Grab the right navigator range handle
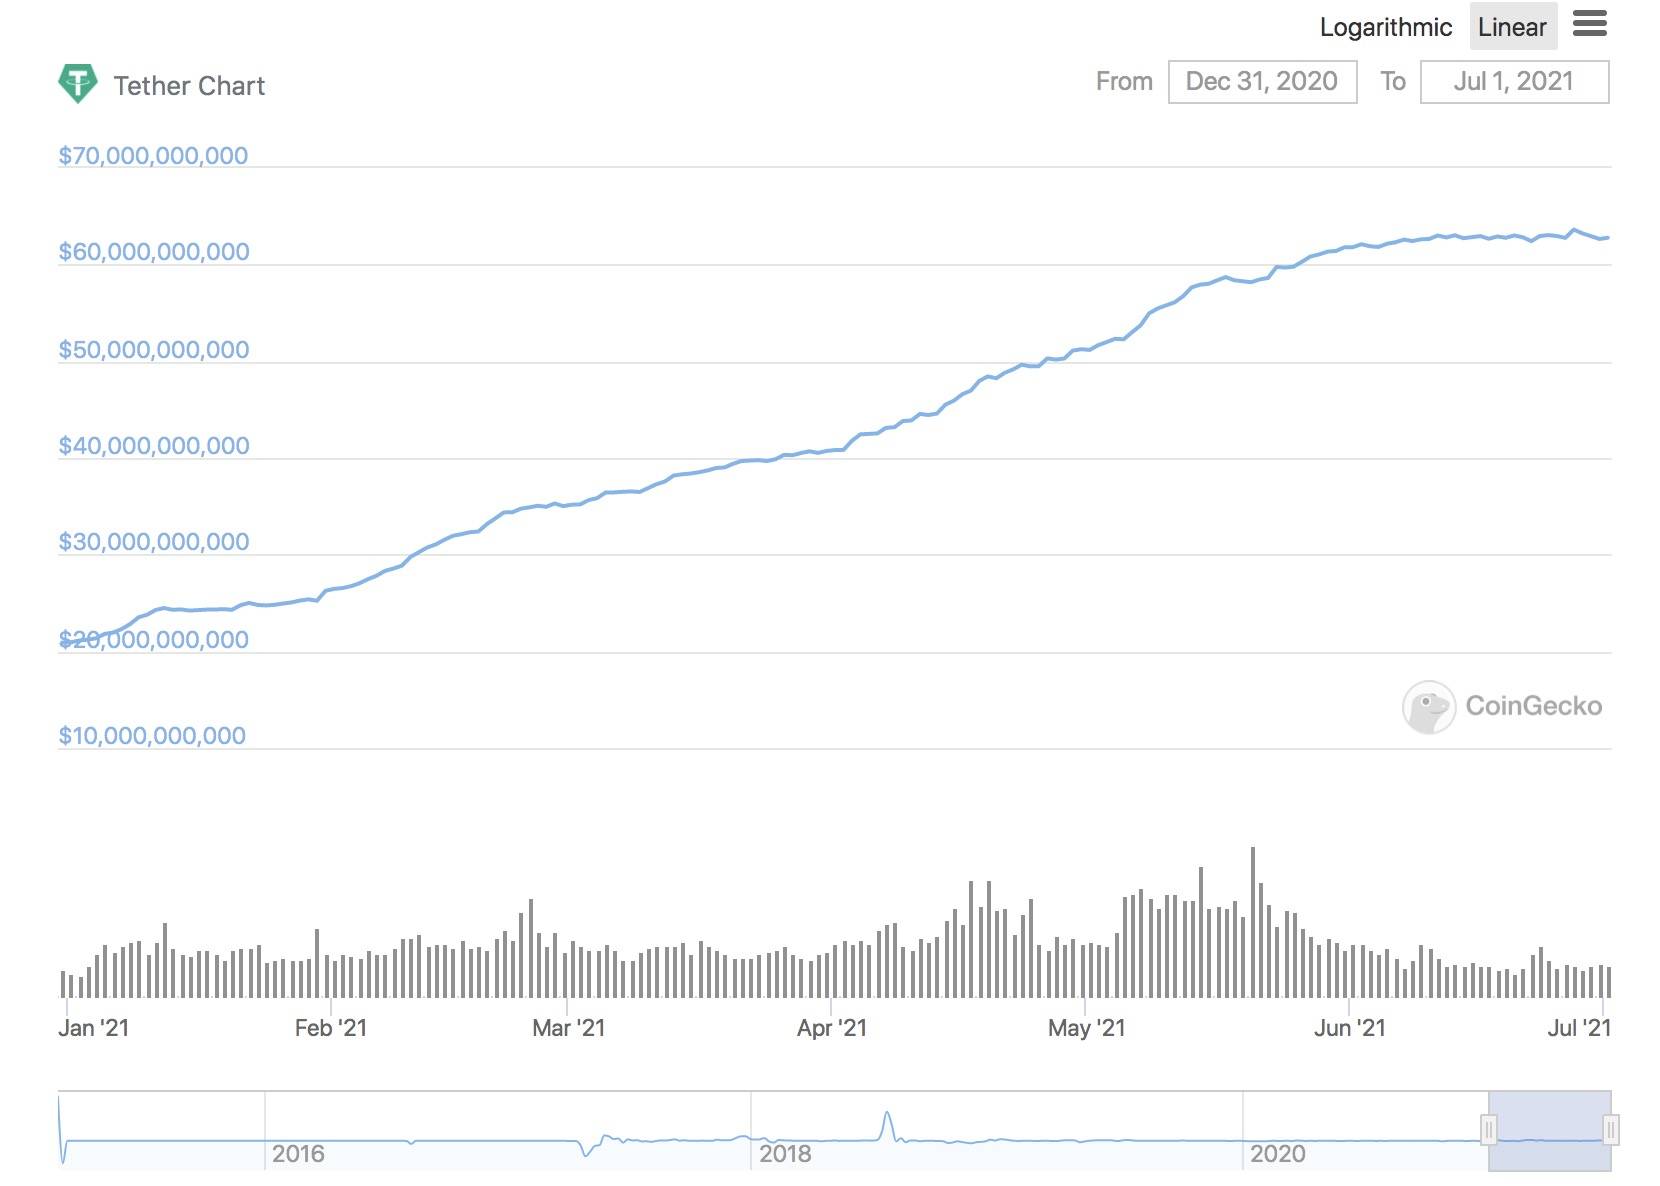The width and height of the screenshot is (1660, 1186). pos(1611,1130)
